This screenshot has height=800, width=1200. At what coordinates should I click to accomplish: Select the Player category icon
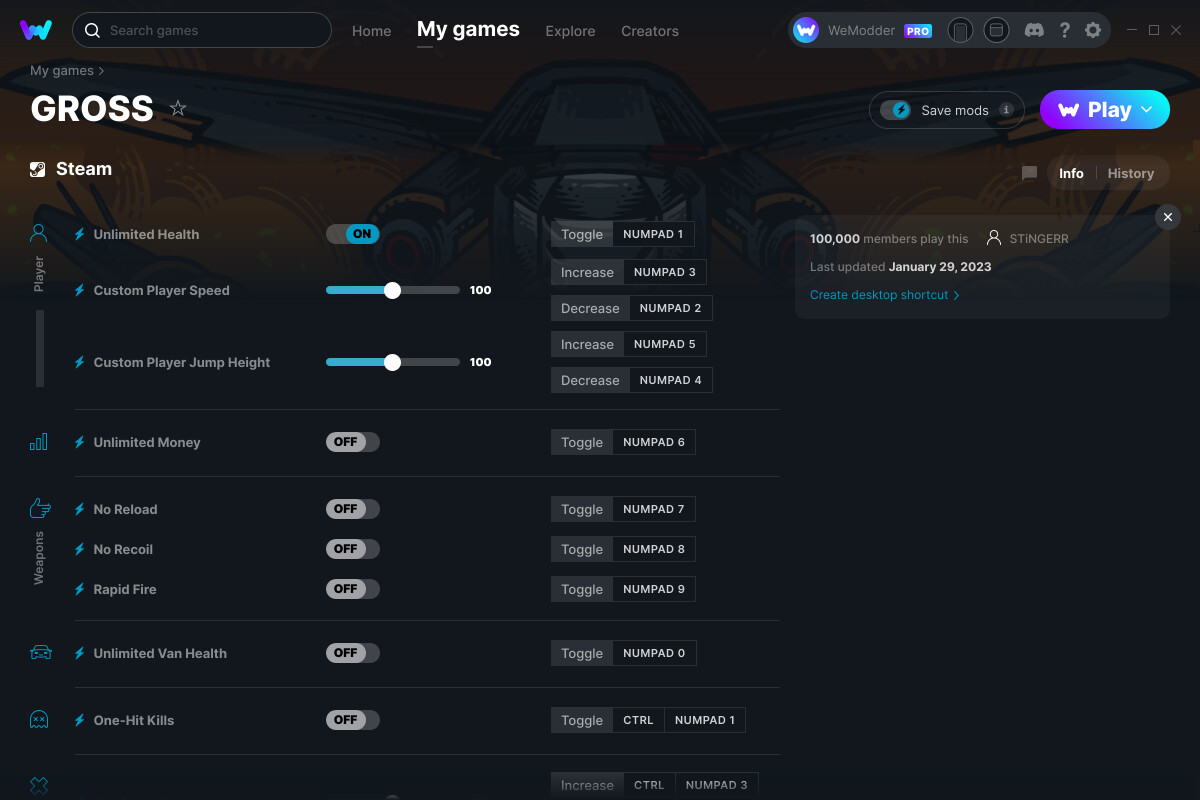coord(39,233)
